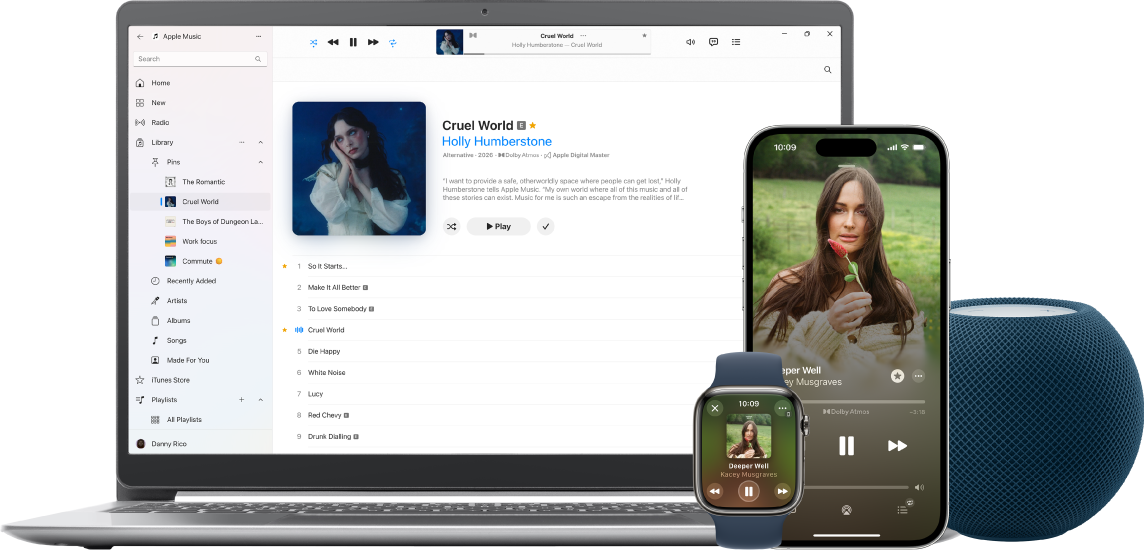Collapse the Library section chevron

(x=260, y=142)
